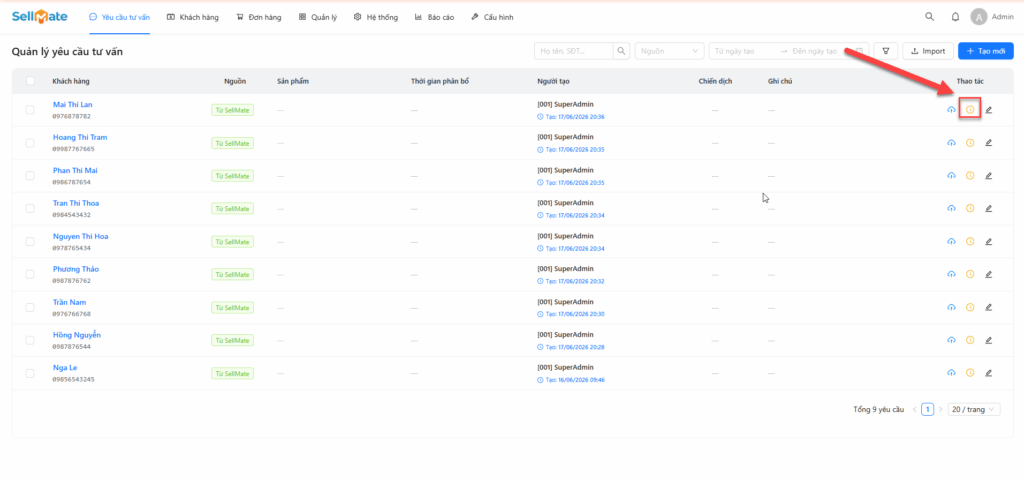
Task: Tick the checkbox for Nguyen Thi Hoa
Action: [x=30, y=241]
